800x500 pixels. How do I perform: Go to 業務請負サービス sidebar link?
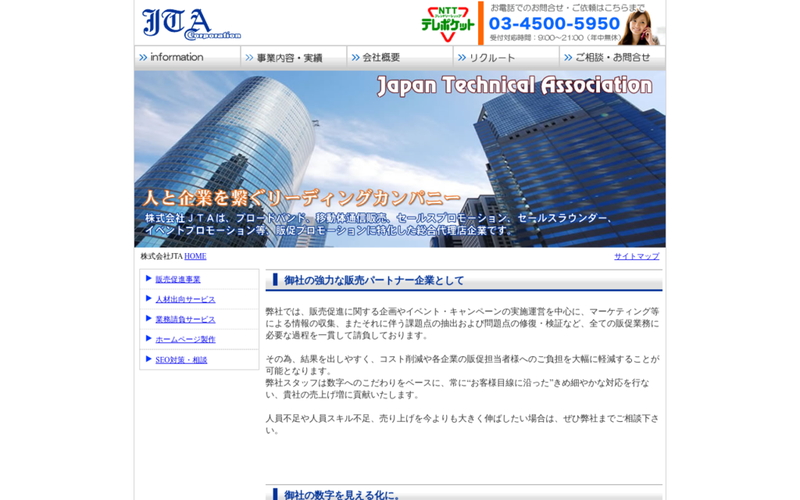click(185, 320)
